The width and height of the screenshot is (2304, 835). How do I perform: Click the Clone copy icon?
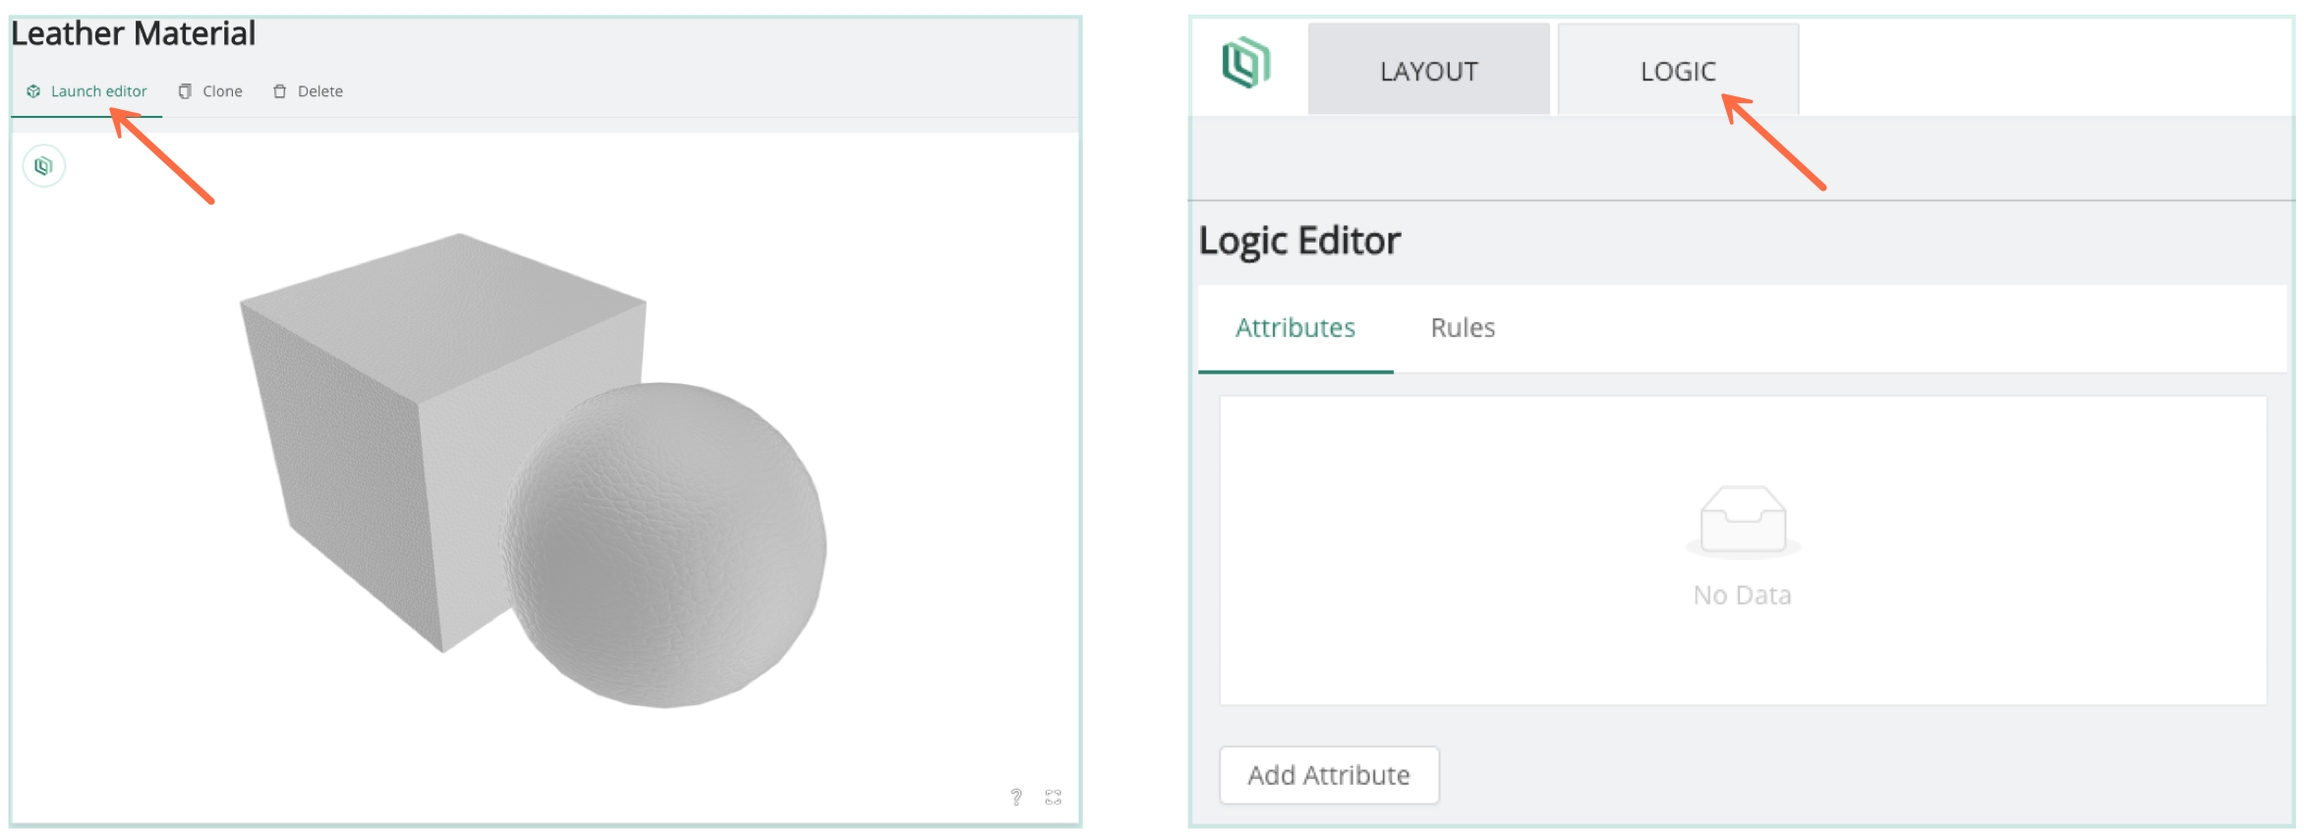[185, 91]
